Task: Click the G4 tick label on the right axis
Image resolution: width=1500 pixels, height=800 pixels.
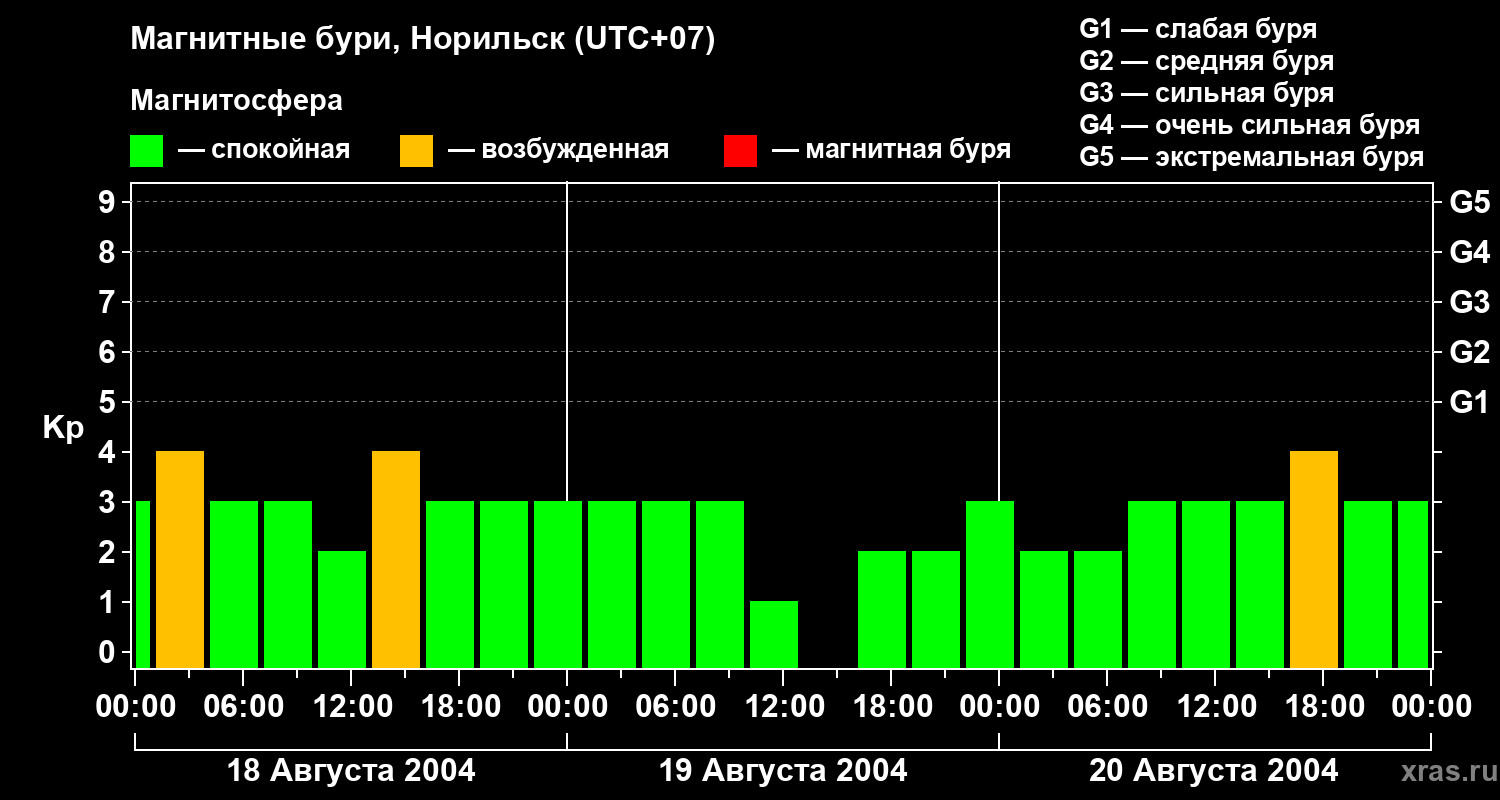Action: pyautogui.click(x=1469, y=252)
